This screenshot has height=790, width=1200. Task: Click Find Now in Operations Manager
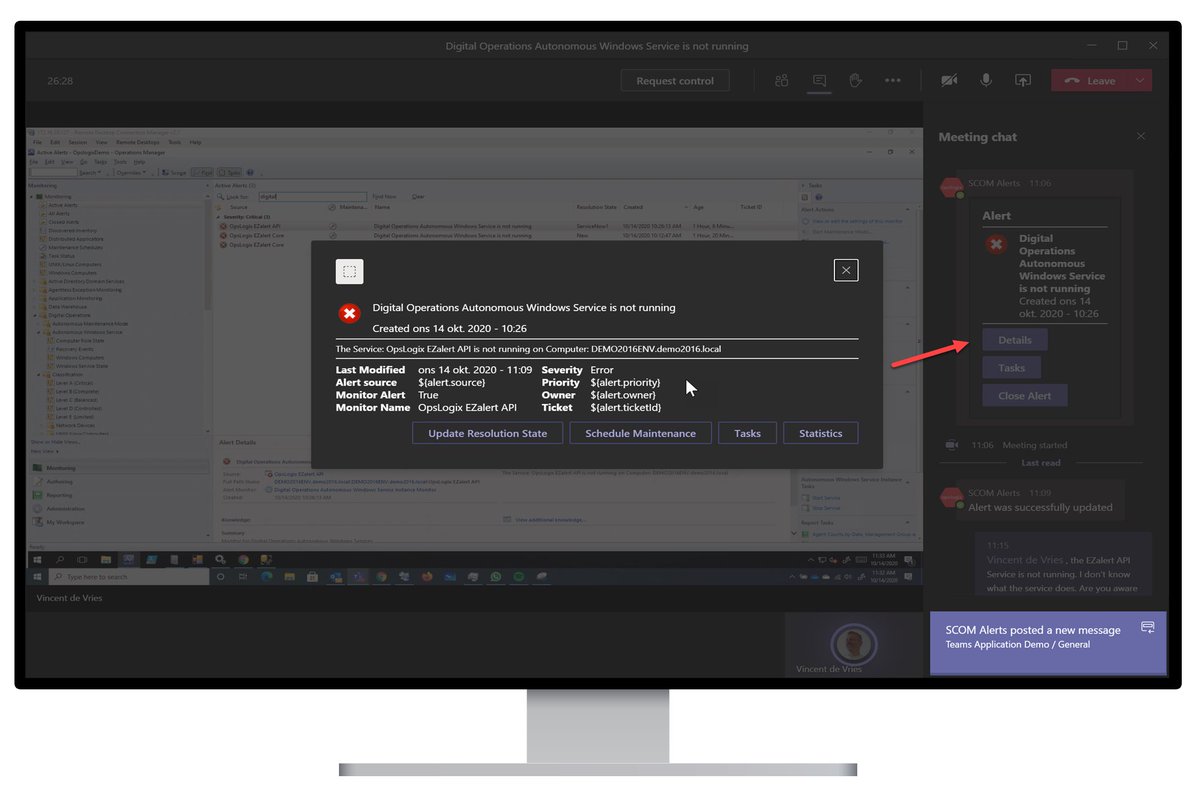(x=384, y=197)
